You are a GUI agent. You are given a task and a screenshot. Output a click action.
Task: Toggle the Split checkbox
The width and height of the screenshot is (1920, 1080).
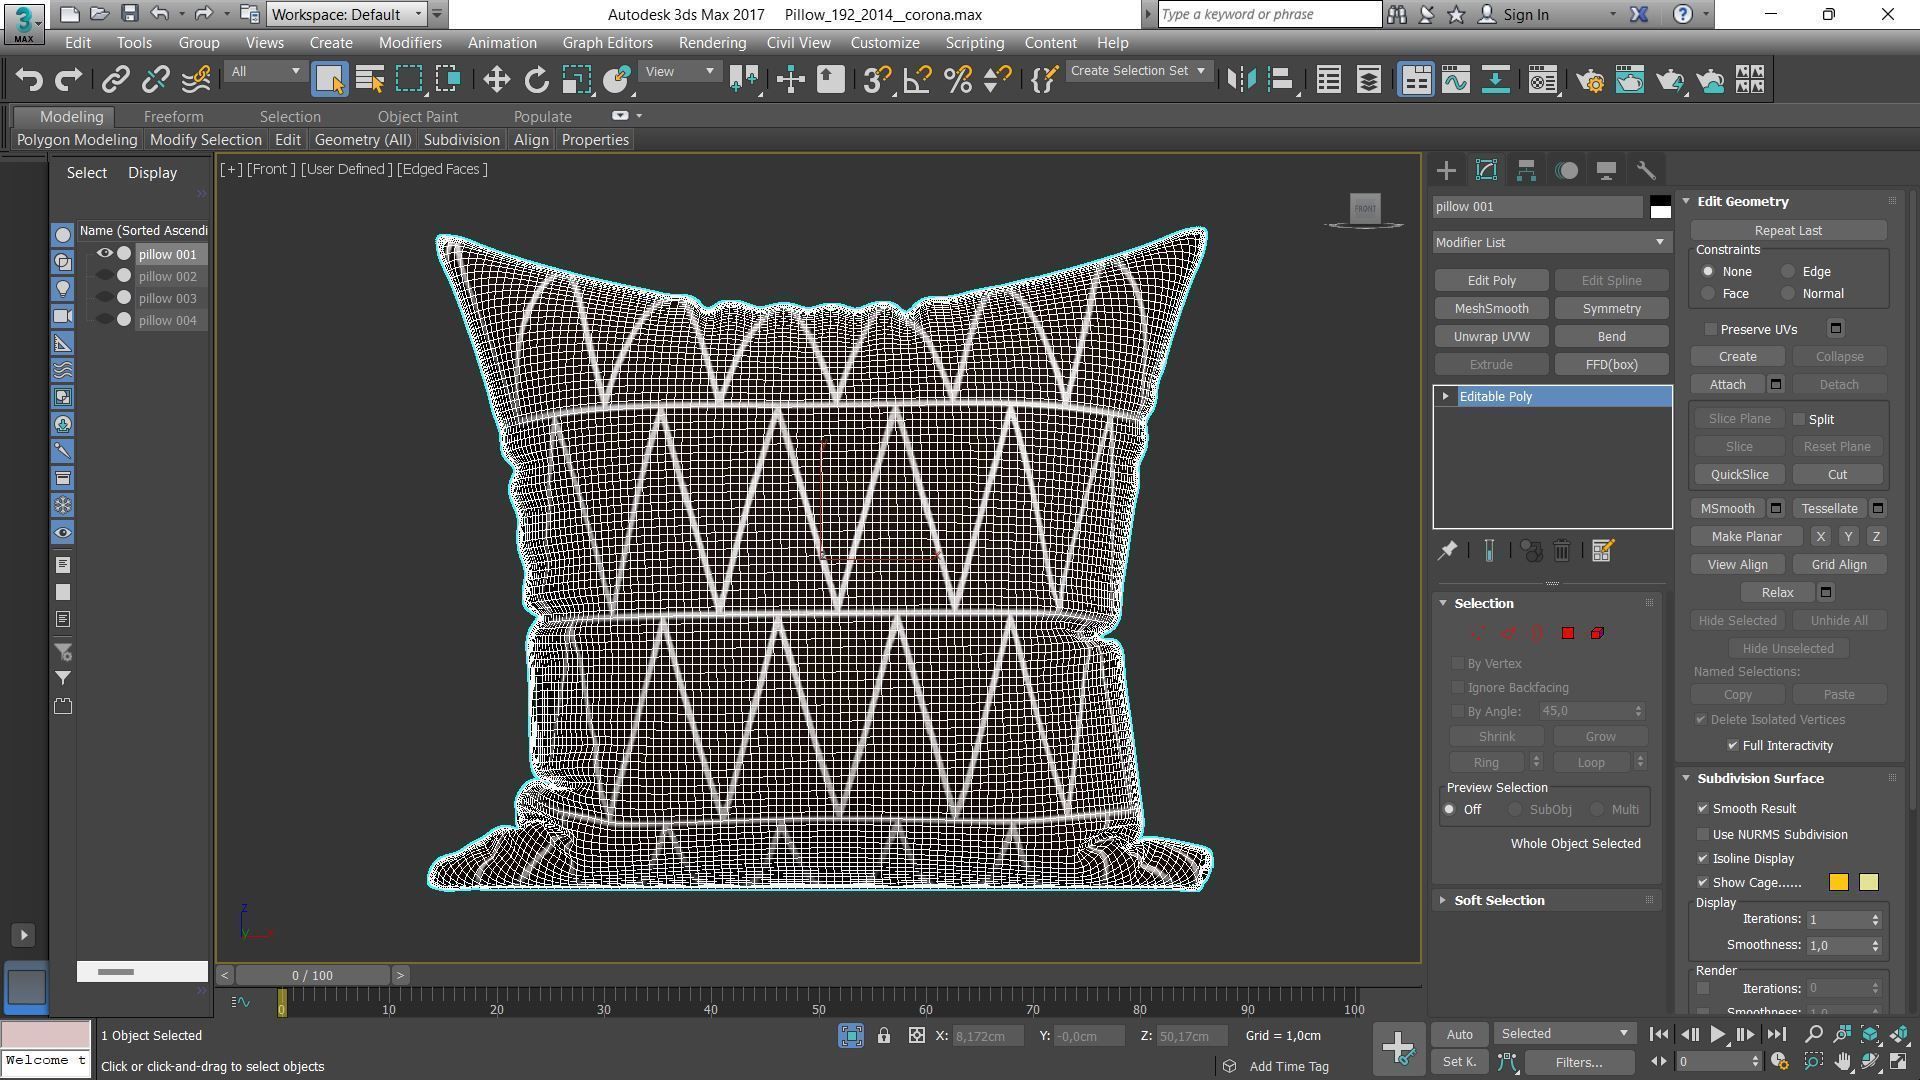click(x=1799, y=420)
